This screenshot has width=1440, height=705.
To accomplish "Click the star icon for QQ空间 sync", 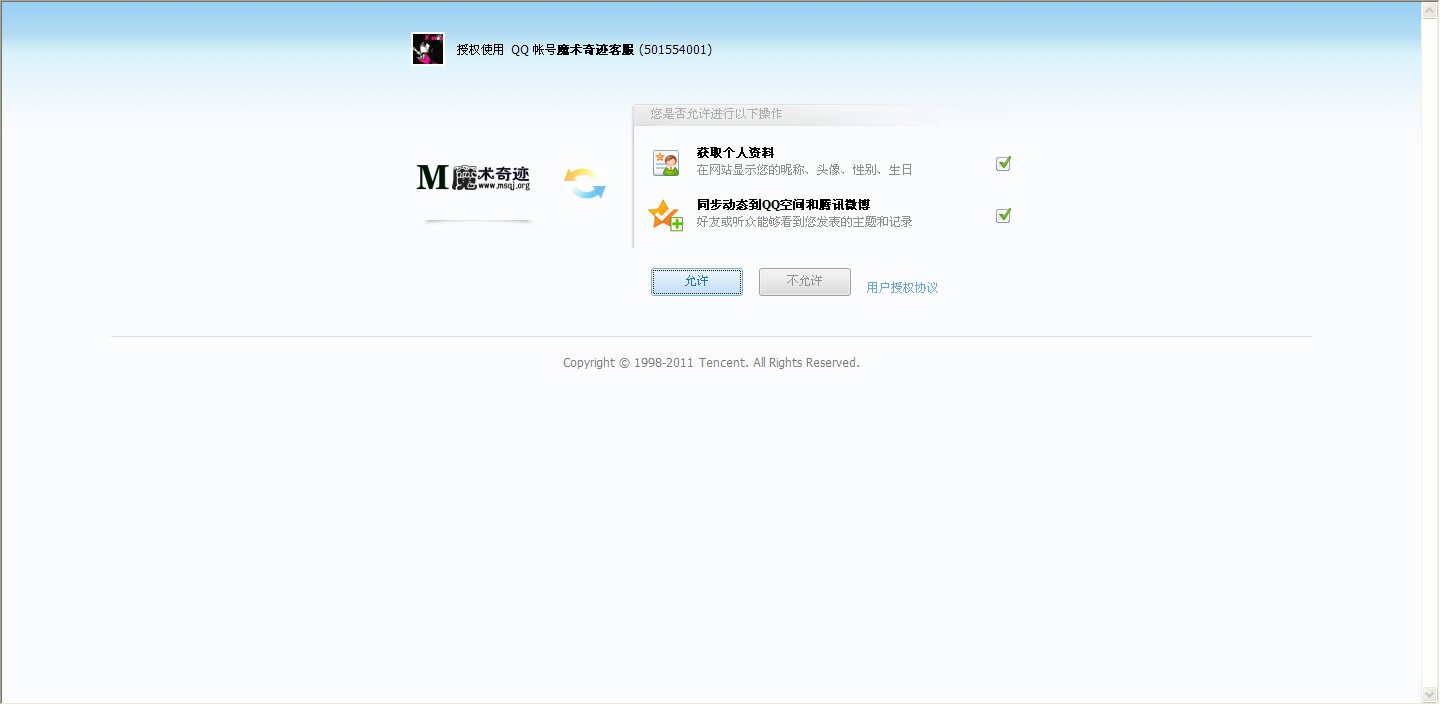I will (x=666, y=215).
